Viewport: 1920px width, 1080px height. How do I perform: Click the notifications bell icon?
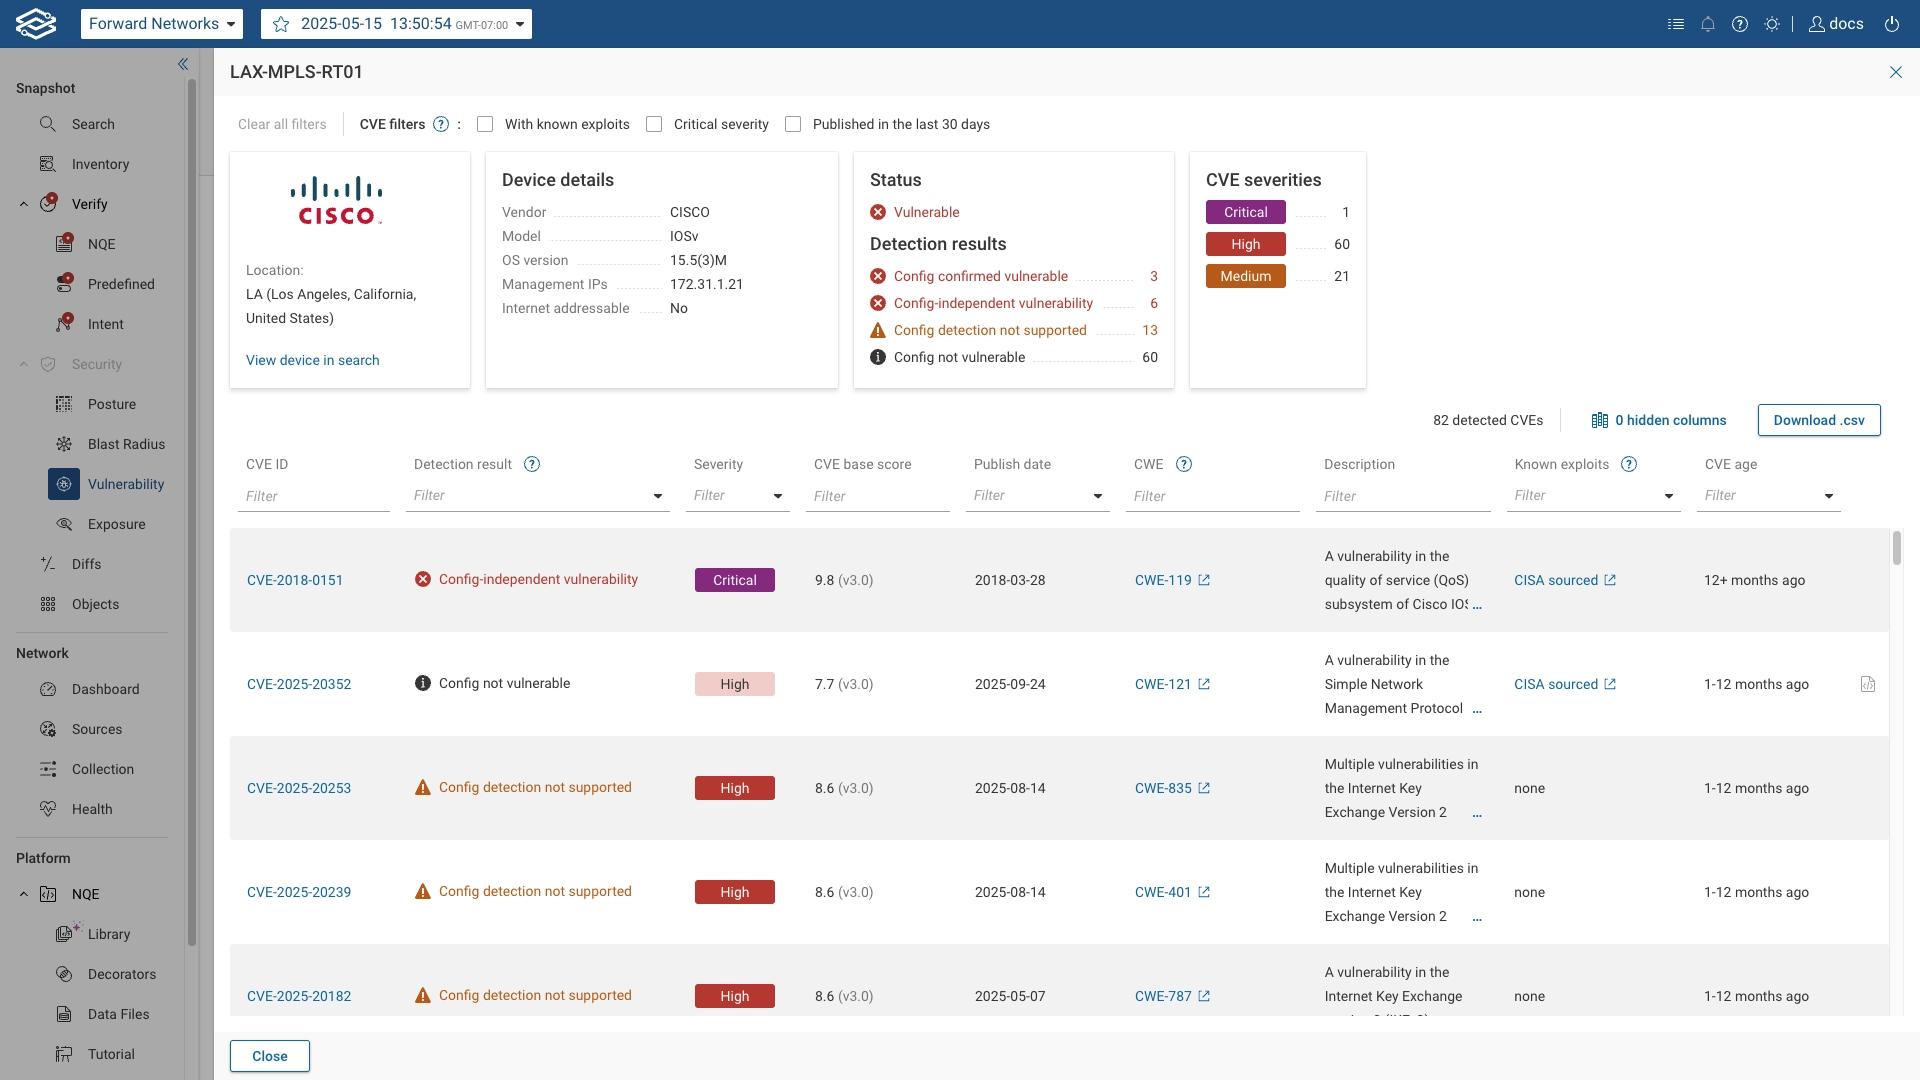tap(1708, 24)
